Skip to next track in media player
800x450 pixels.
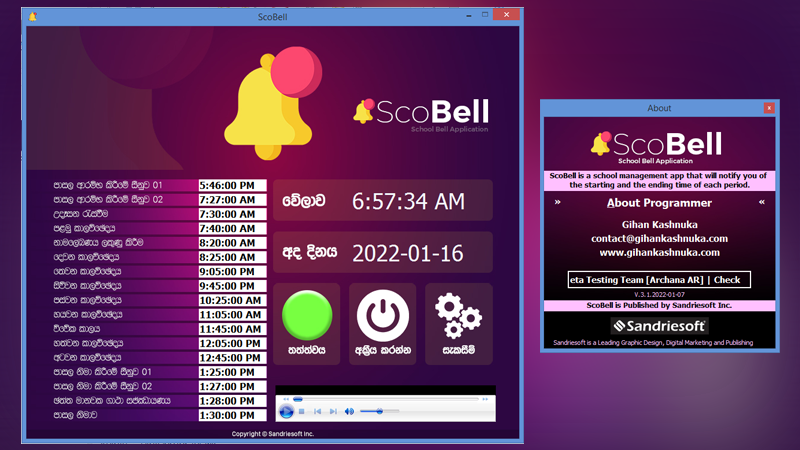[333, 411]
